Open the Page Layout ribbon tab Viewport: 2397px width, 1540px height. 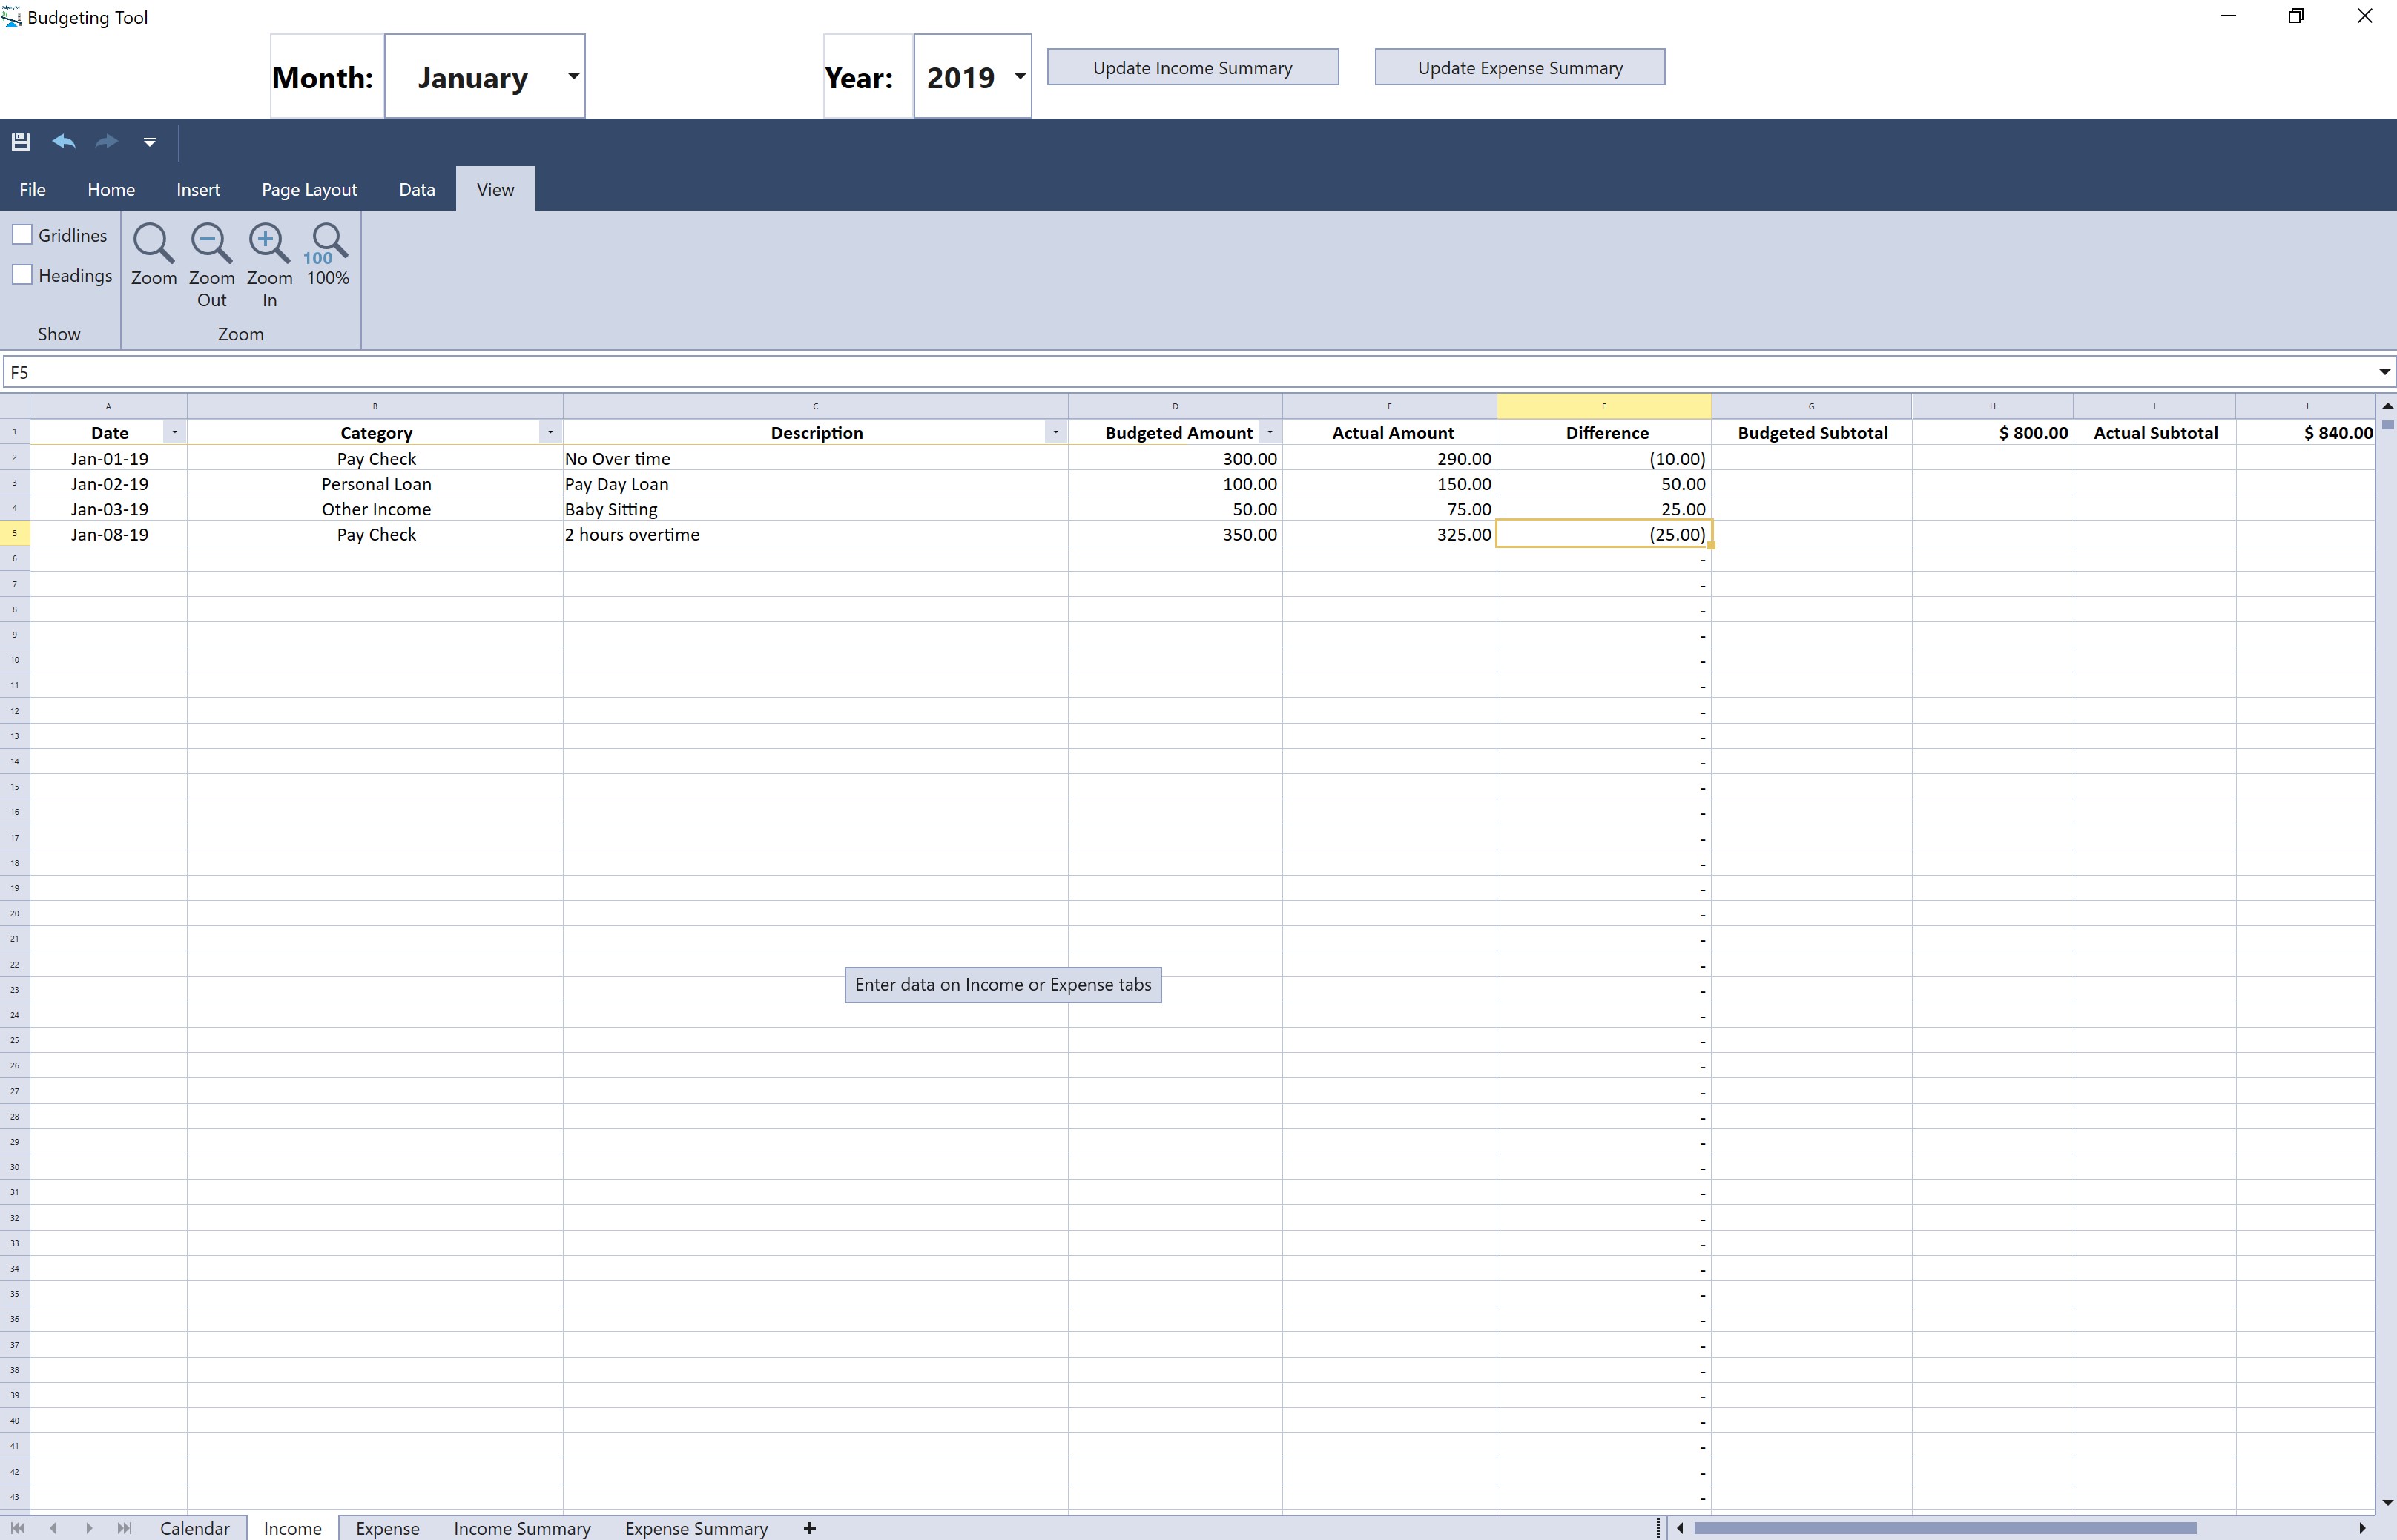click(x=309, y=190)
